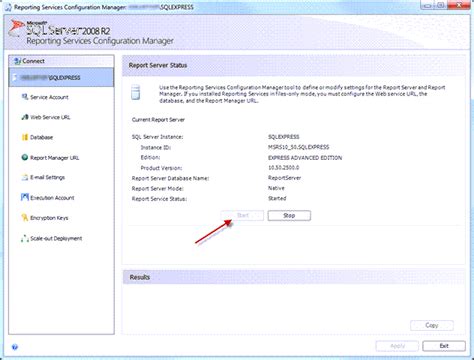Open the E-mail Settings page
Image resolution: width=474 pixels, height=360 pixels.
47,177
